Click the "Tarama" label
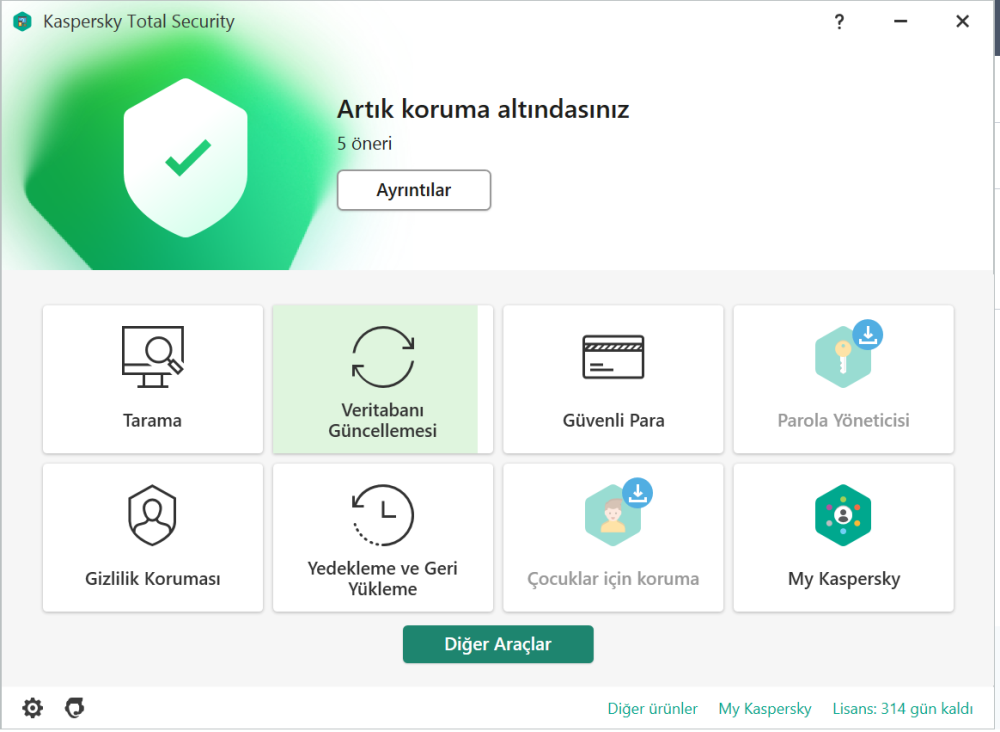1000x732 pixels. (152, 420)
